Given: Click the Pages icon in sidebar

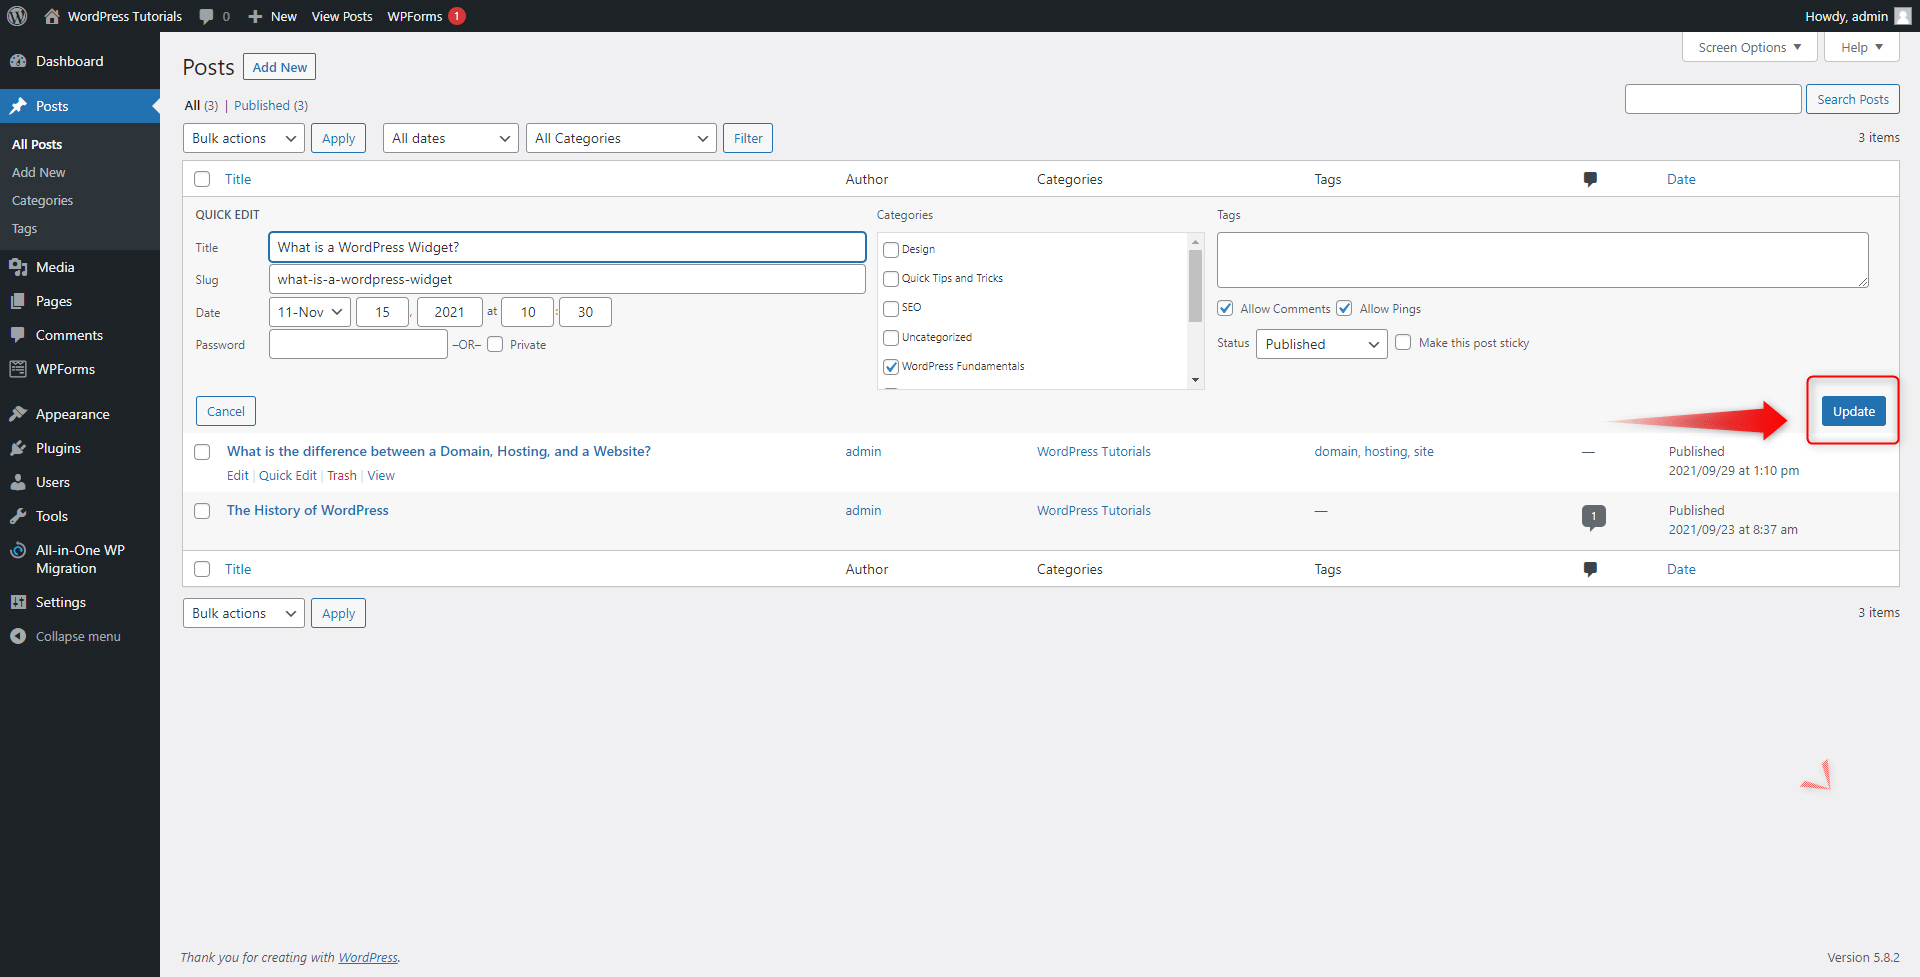Looking at the screenshot, I should tap(18, 301).
